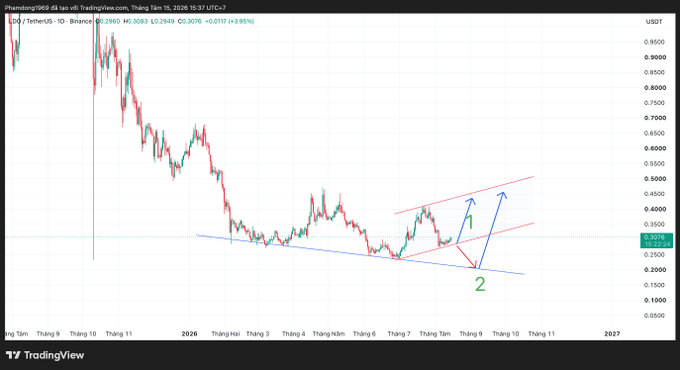
Task: Click the 2026 year label on time axis
Action: (x=190, y=334)
